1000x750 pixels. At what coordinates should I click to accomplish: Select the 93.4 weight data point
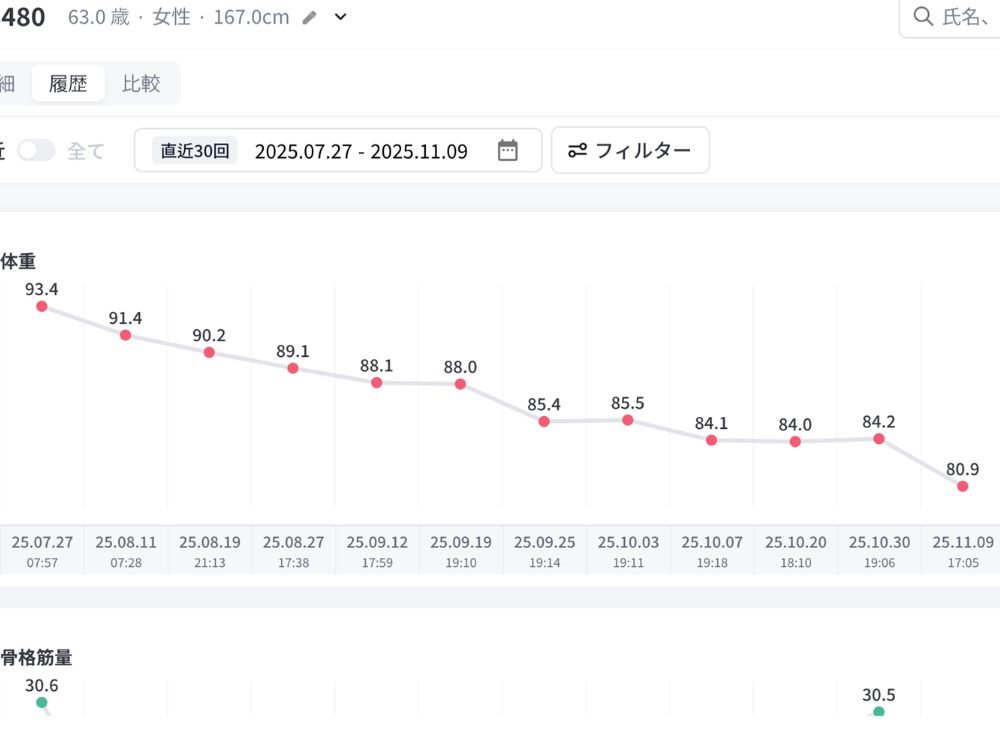(x=42, y=306)
